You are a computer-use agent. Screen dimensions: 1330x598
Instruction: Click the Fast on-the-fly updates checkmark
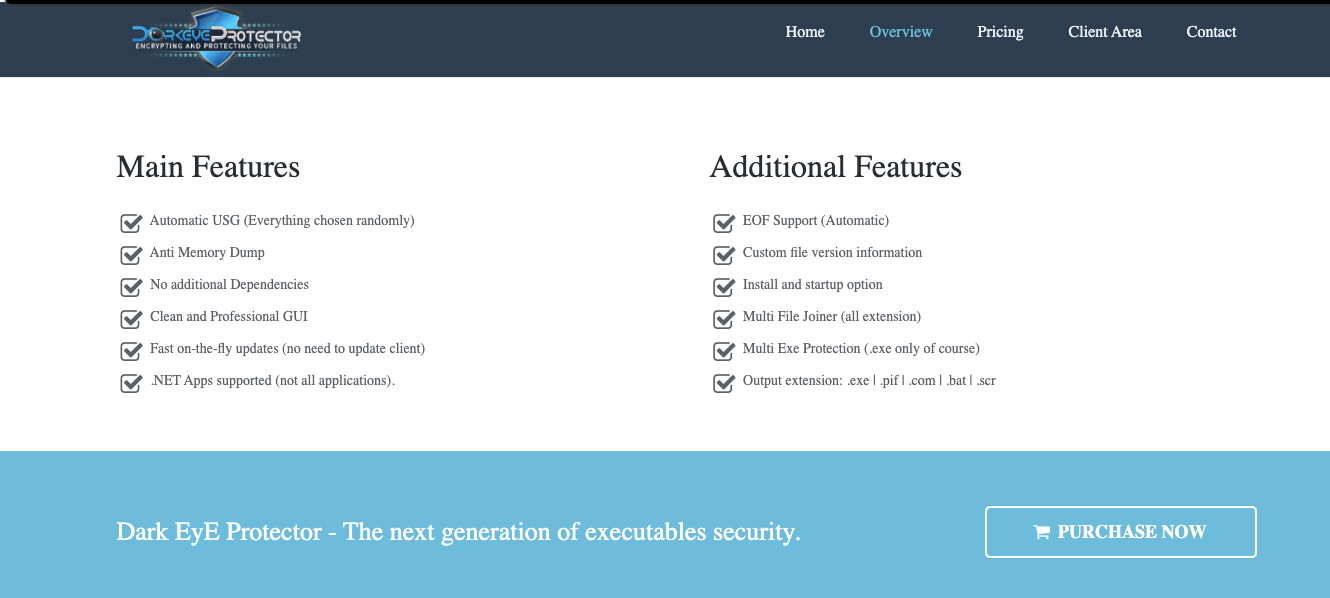point(131,350)
